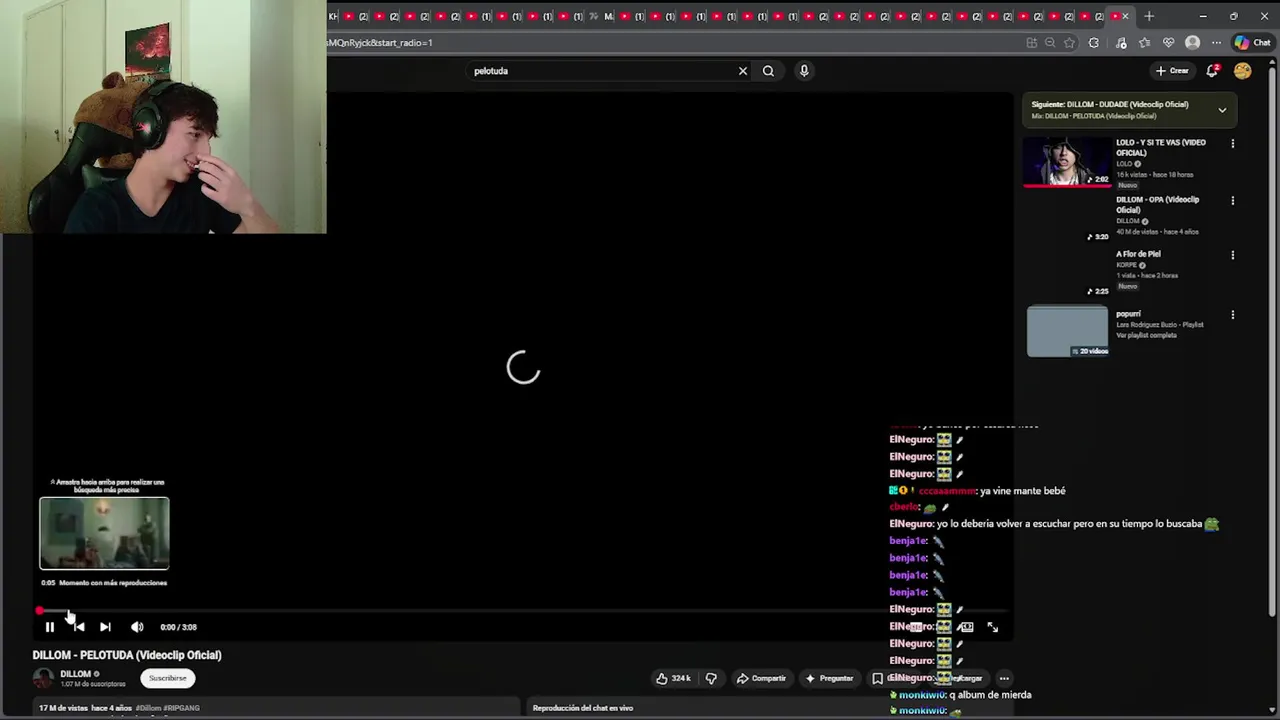Mute the player volume speaker icon
The image size is (1280, 720).
(137, 627)
